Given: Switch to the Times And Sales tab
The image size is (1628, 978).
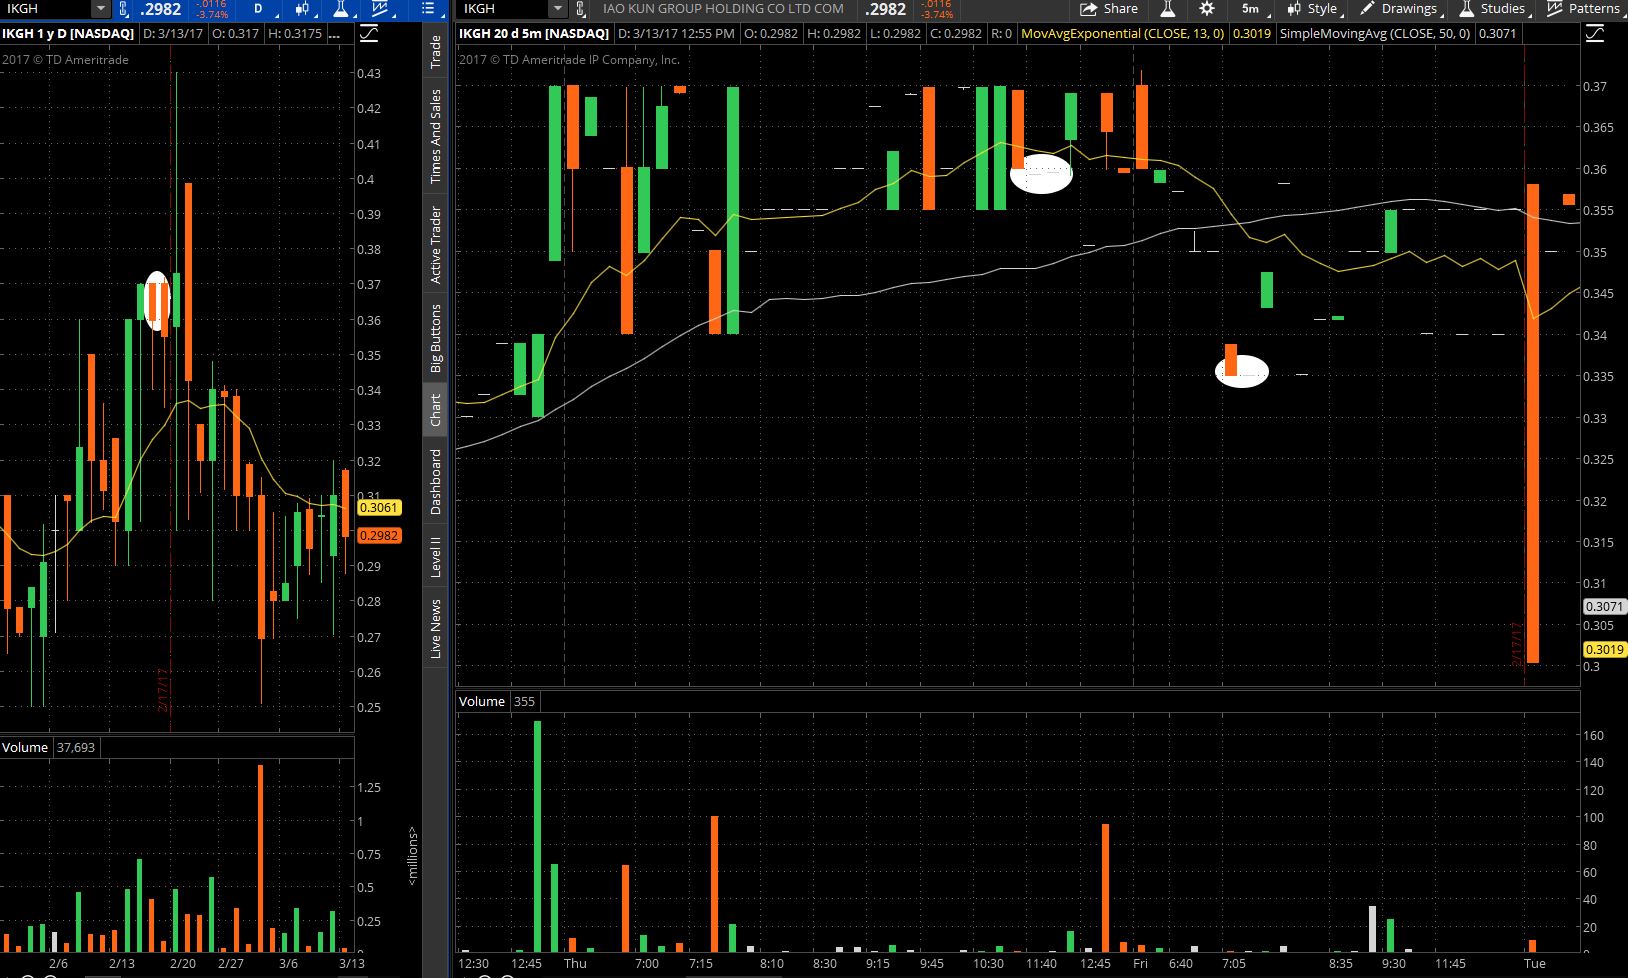Looking at the screenshot, I should [x=435, y=136].
